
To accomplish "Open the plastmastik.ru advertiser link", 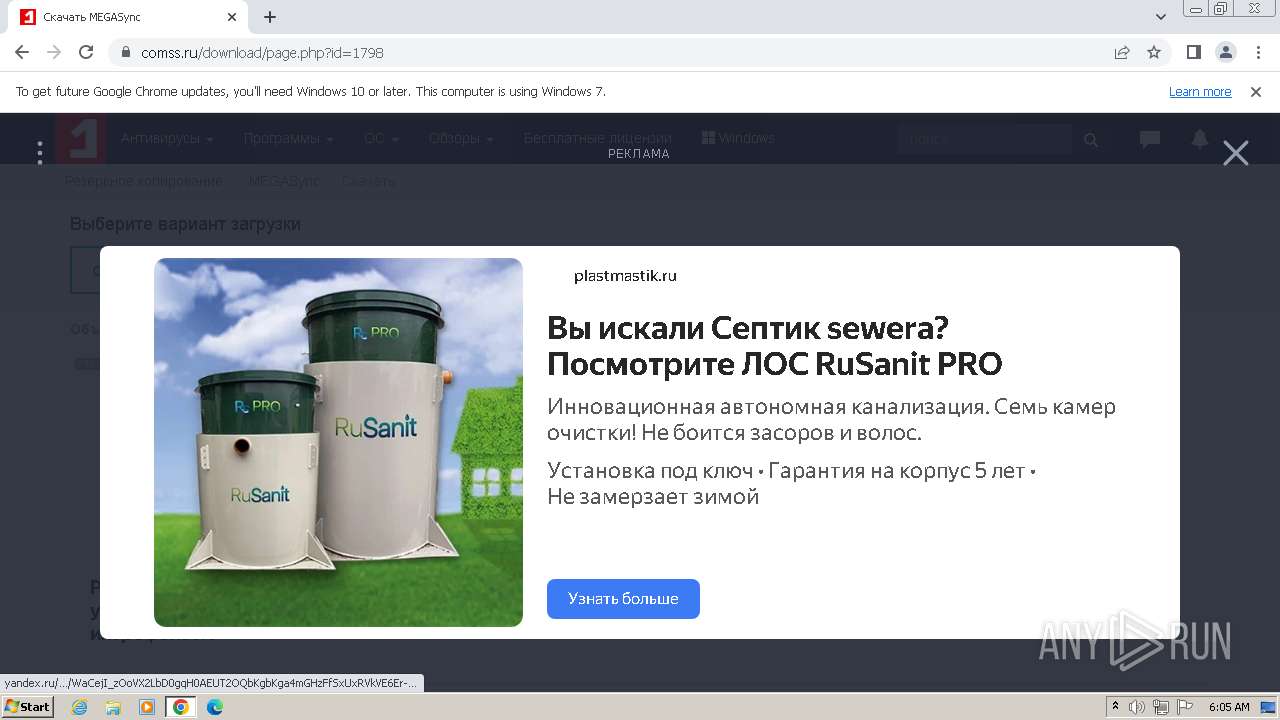I will 625,276.
